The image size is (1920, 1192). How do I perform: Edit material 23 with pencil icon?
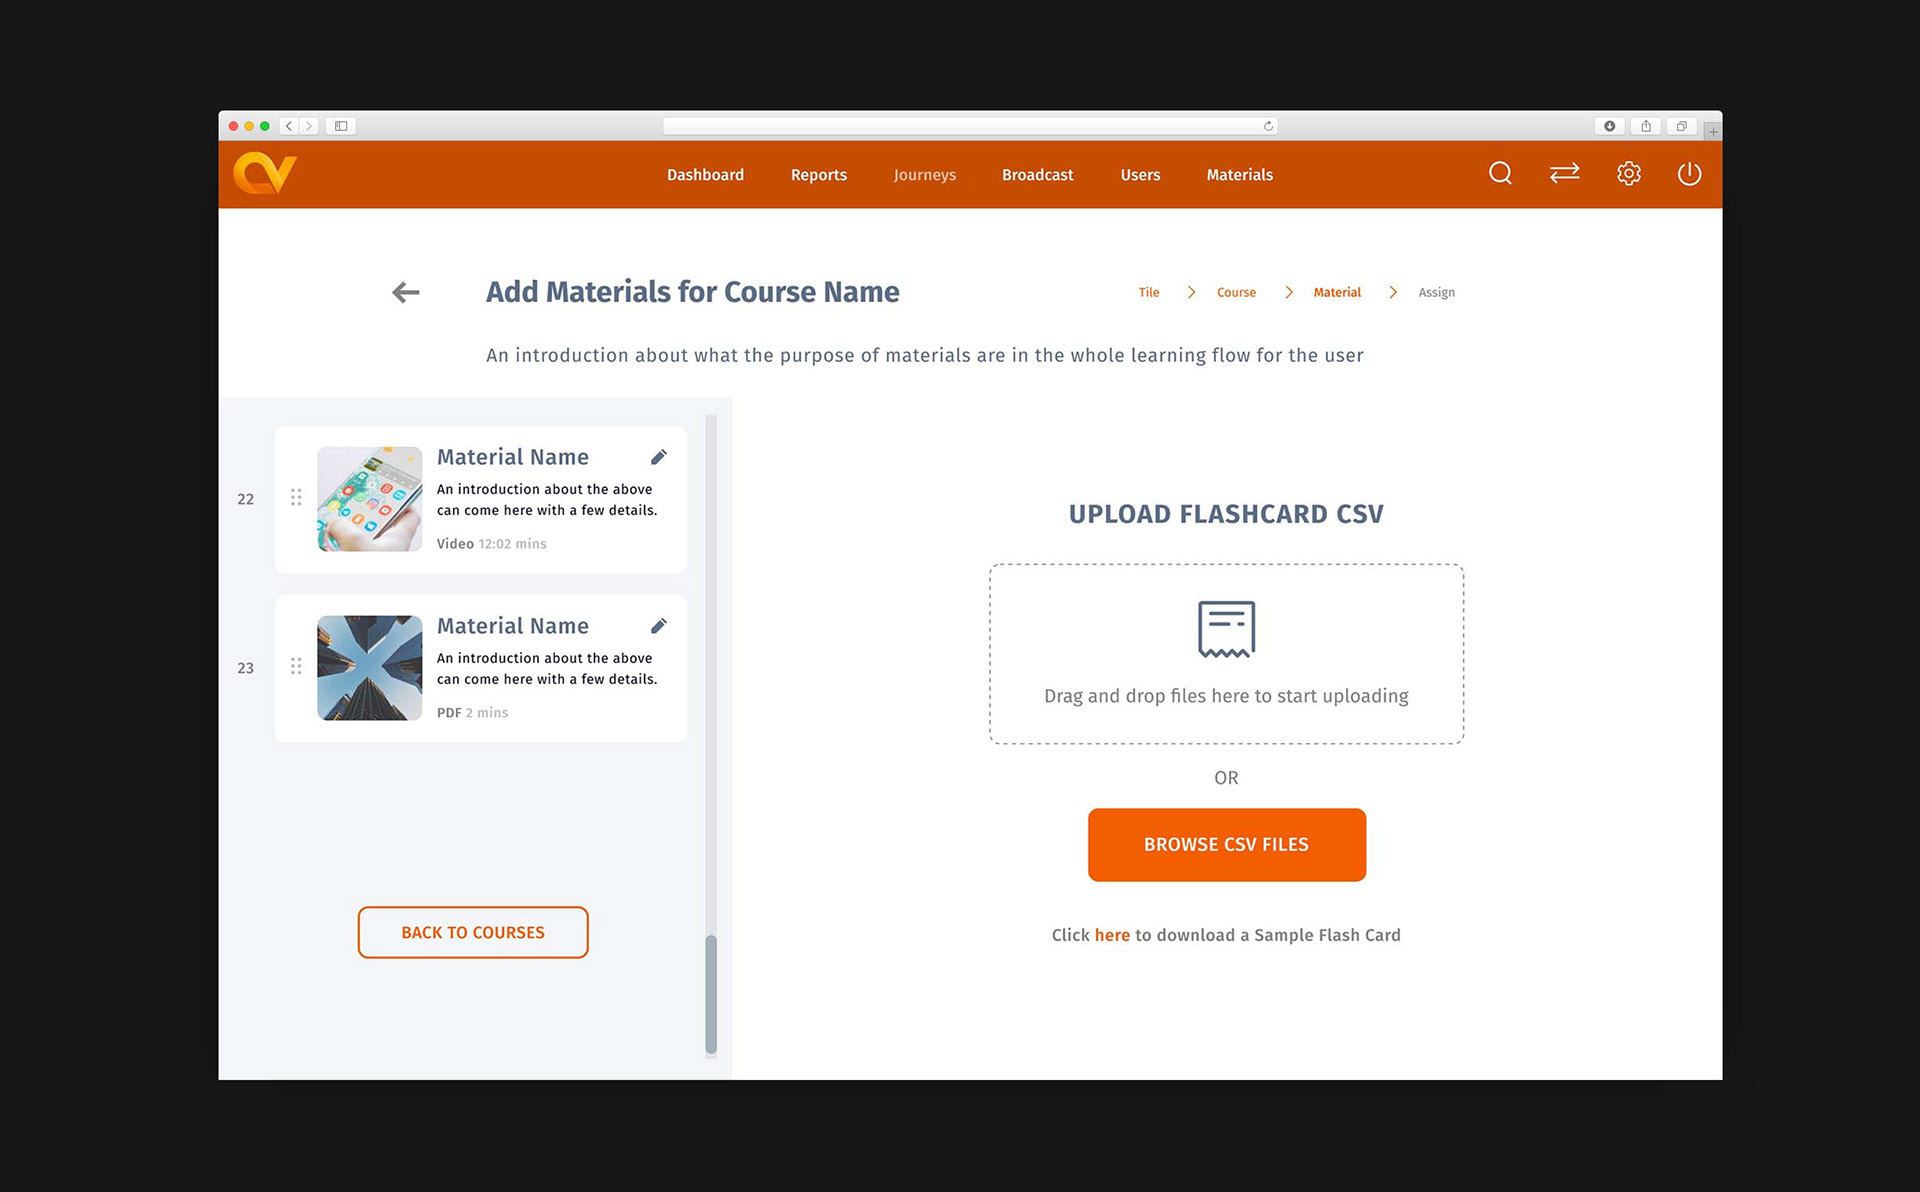[659, 626]
